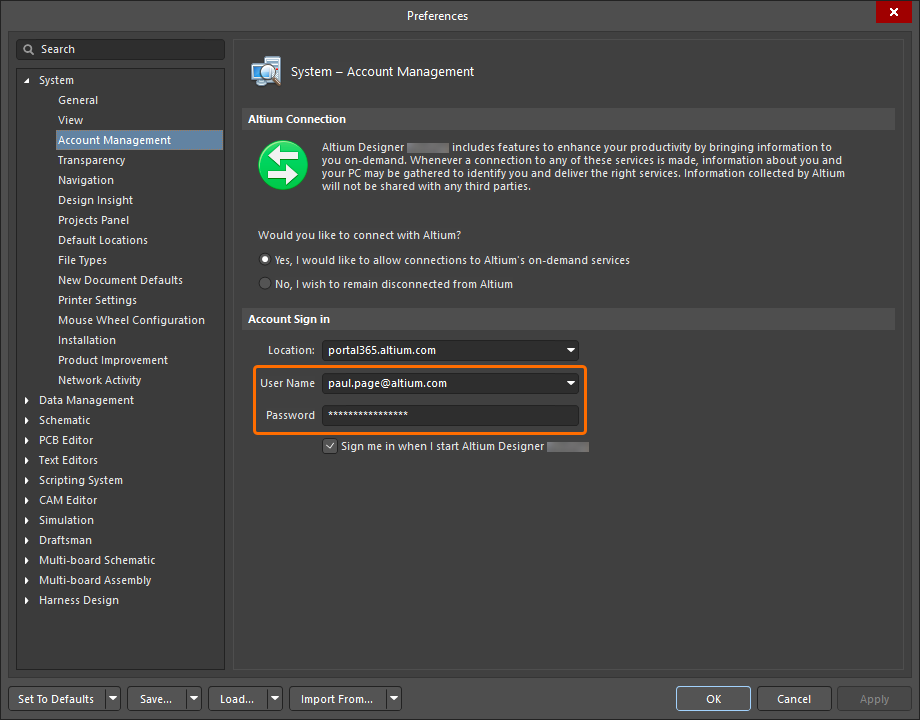Expand the PCB Editor node
This screenshot has height=720, width=920.
pos(26,440)
